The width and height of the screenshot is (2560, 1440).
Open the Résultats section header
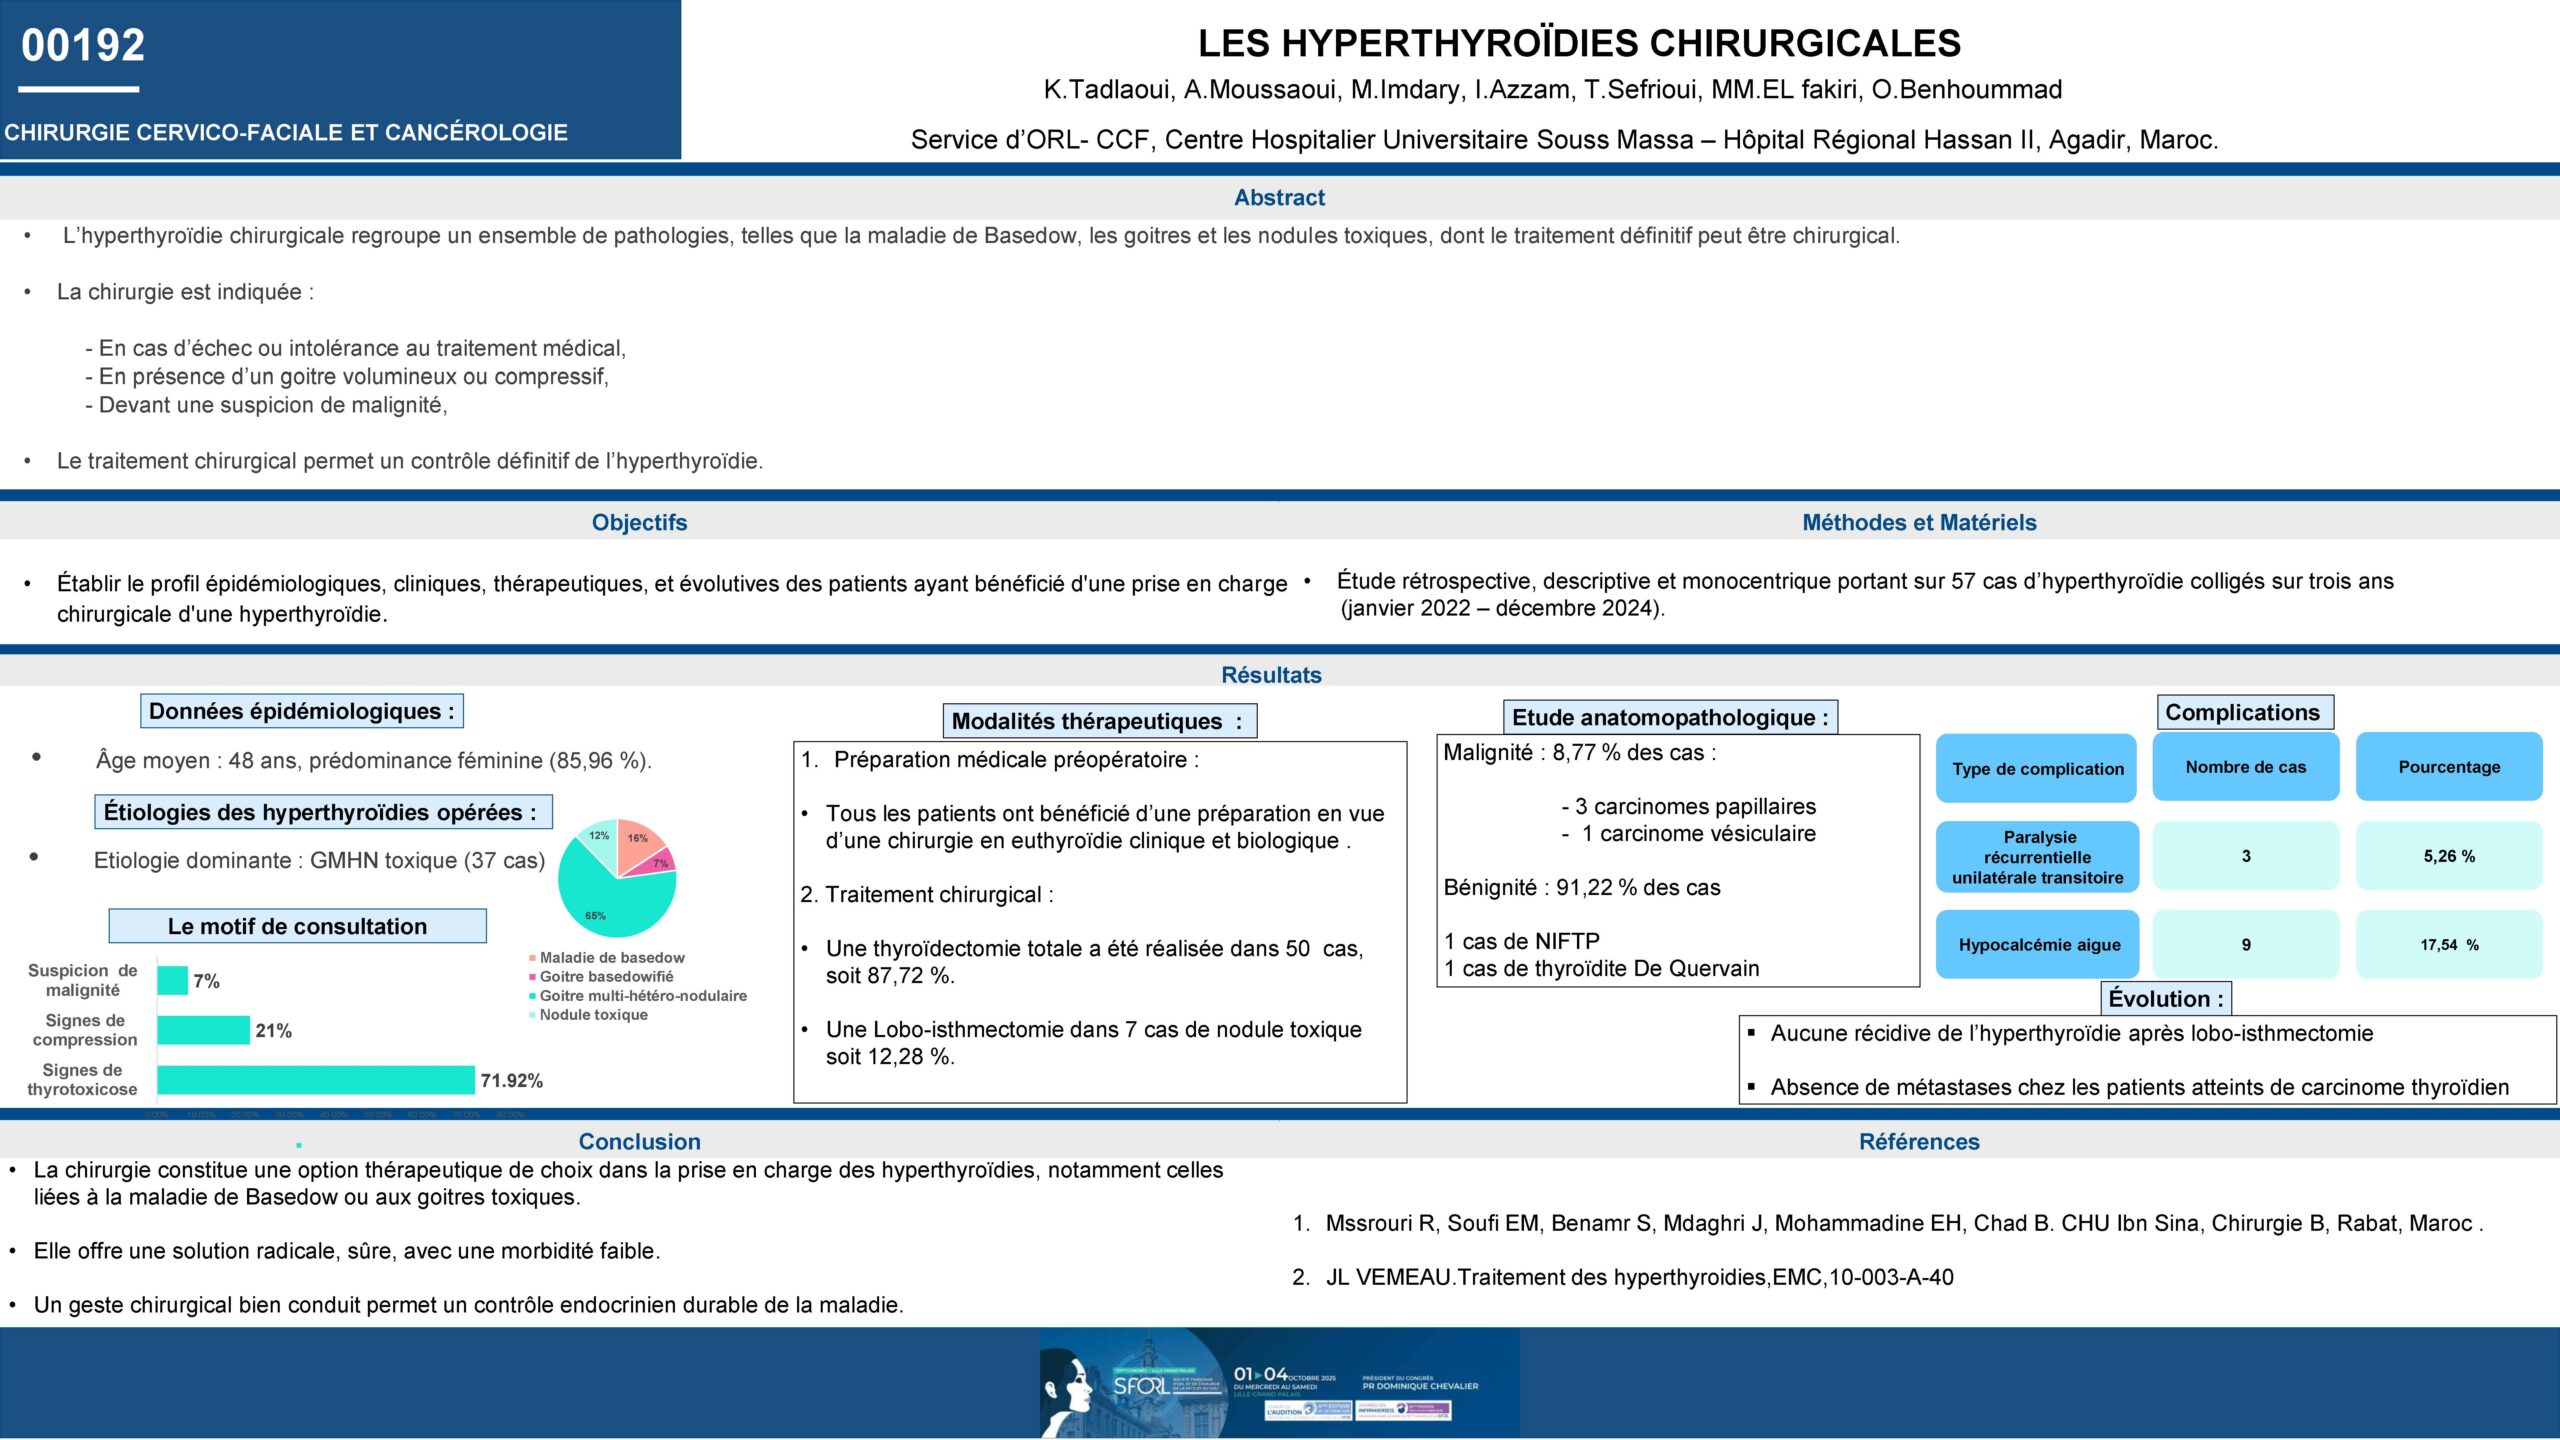[1271, 675]
